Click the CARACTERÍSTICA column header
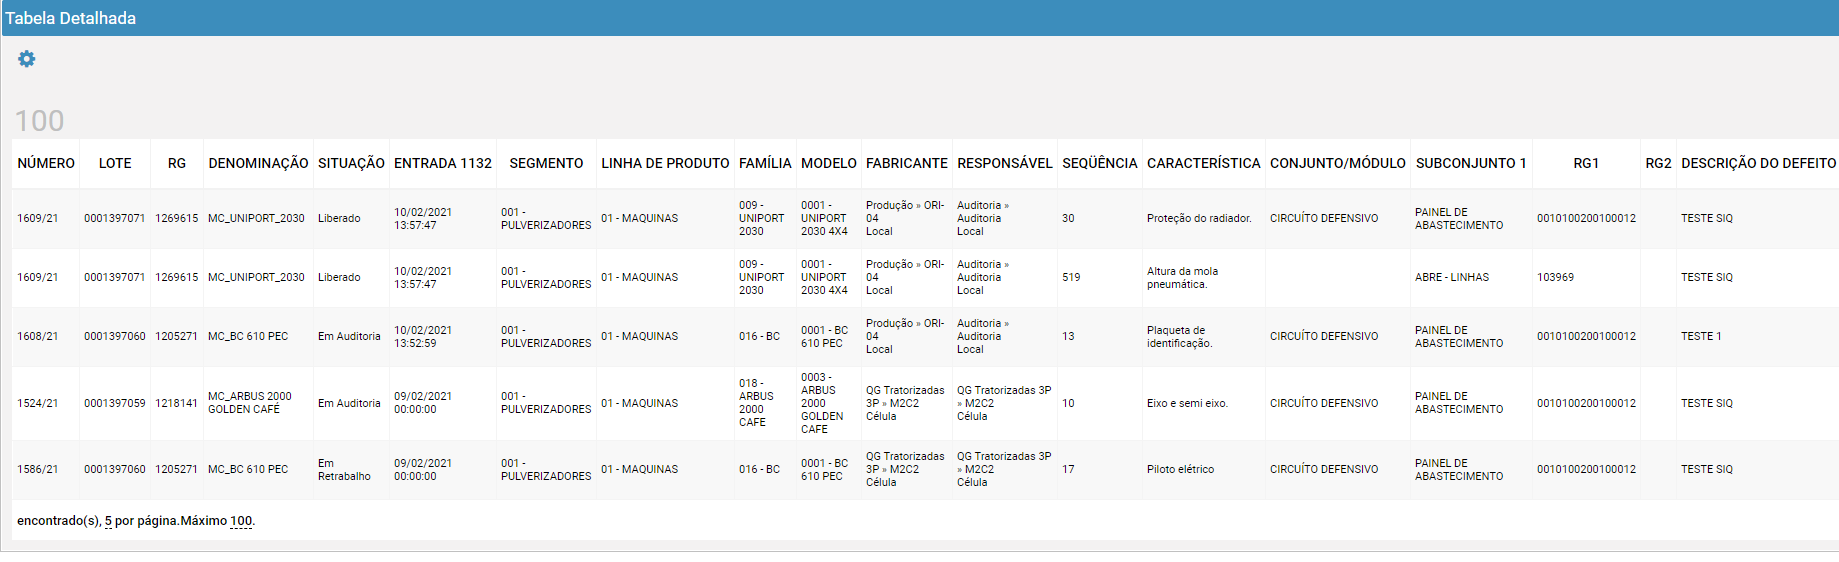 coord(1204,163)
